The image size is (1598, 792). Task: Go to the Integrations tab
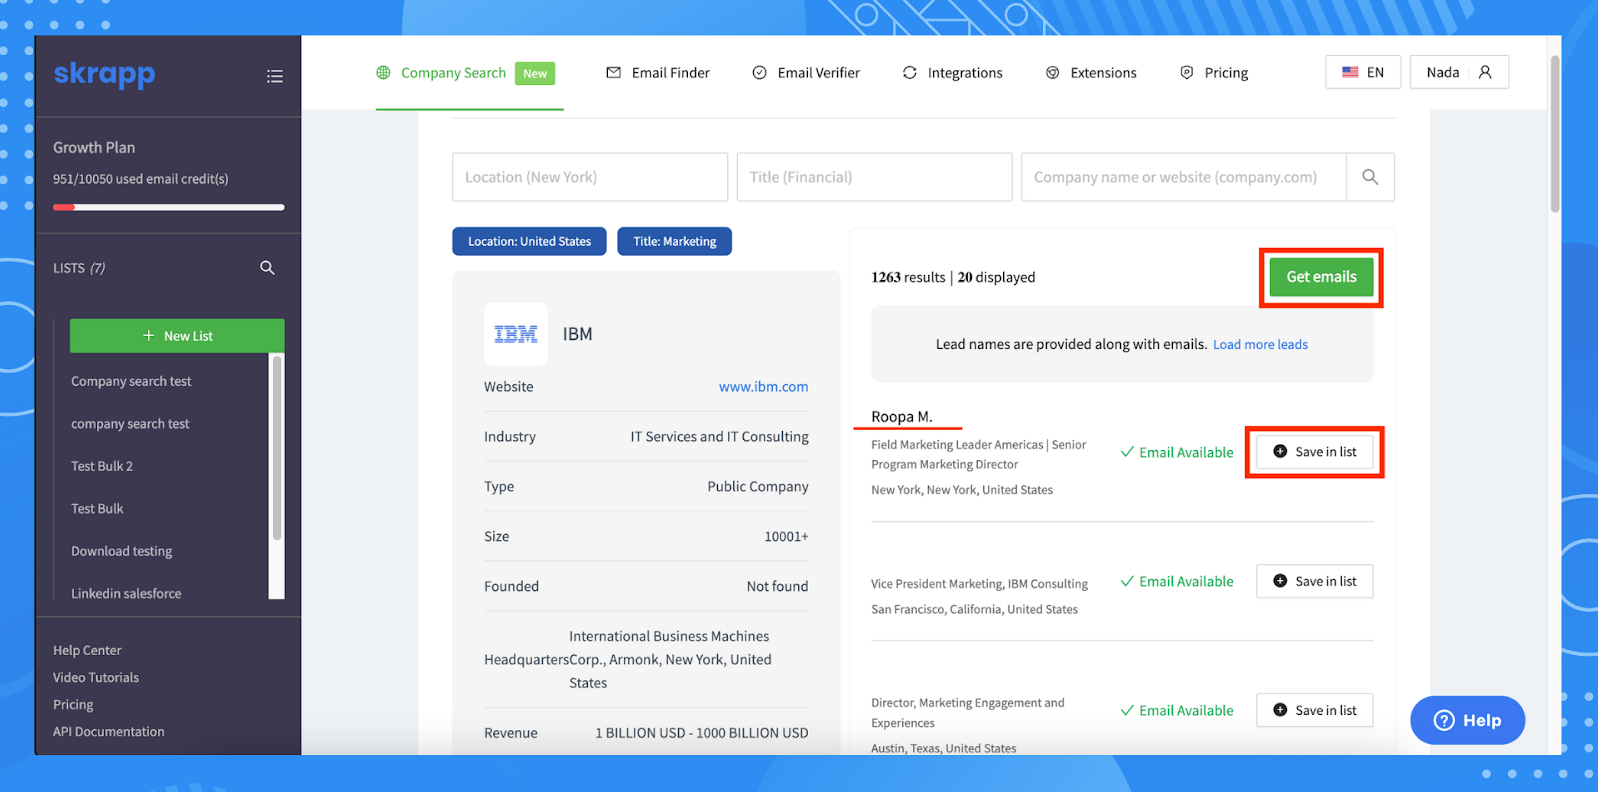(x=952, y=73)
